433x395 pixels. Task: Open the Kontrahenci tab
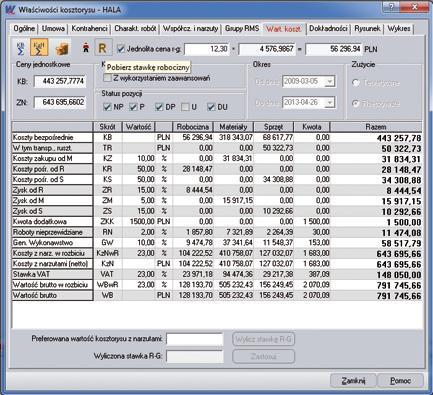tap(89, 29)
